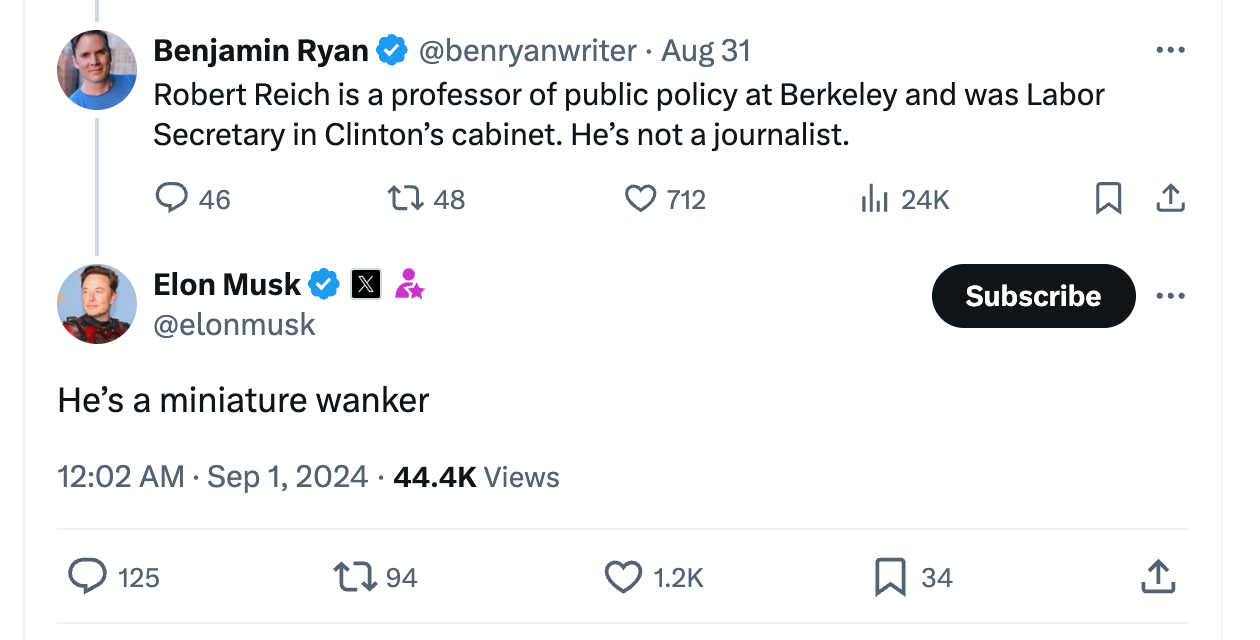Bookmark Benjamin Ryan's tweet
The image size is (1260, 640).
coord(1108,199)
